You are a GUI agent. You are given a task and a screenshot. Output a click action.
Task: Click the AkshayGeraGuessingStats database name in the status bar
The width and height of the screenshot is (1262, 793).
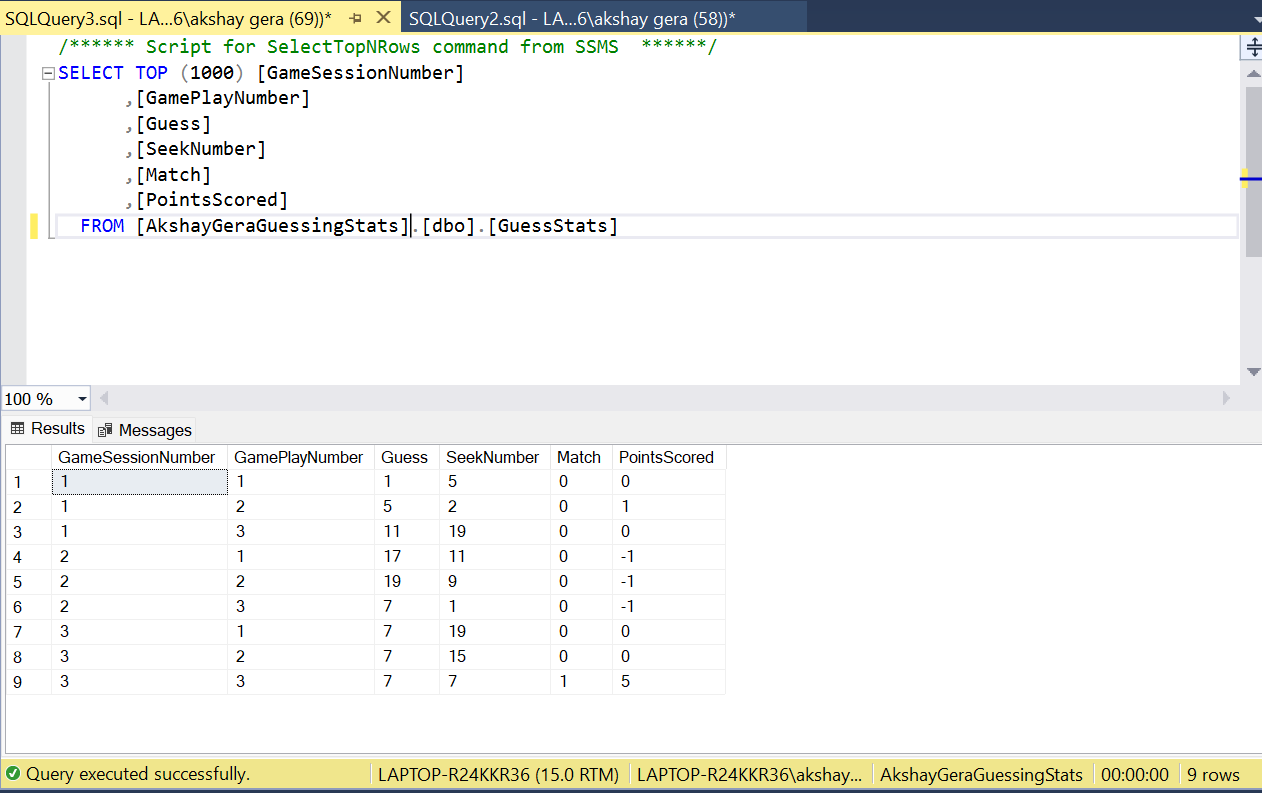(x=981, y=774)
